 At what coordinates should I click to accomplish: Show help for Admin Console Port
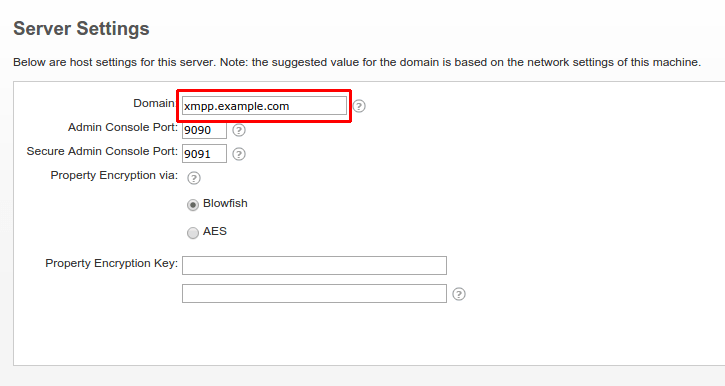pyautogui.click(x=239, y=130)
